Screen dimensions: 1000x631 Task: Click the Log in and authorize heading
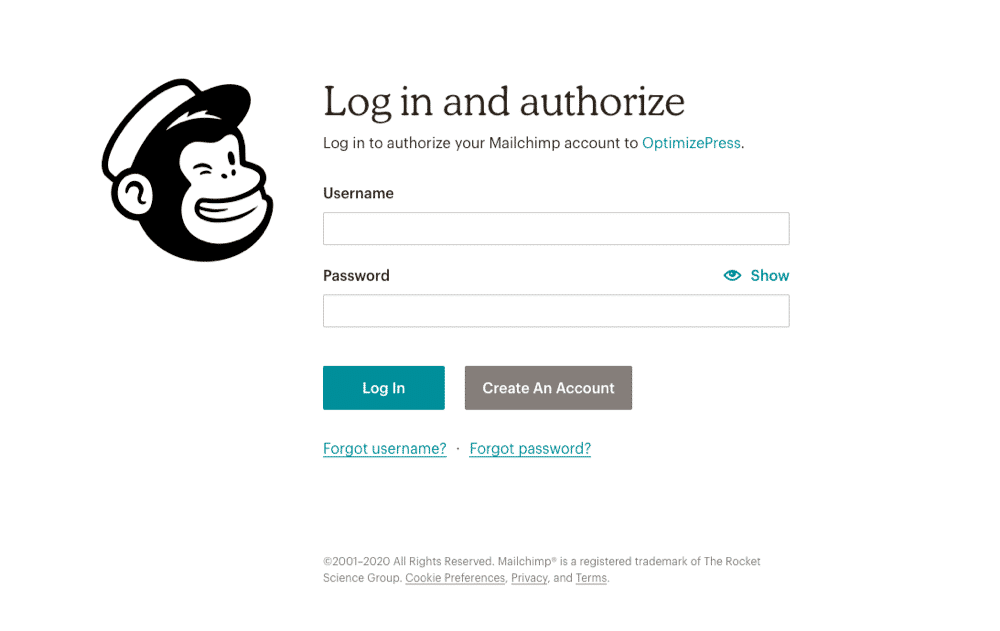tap(504, 102)
